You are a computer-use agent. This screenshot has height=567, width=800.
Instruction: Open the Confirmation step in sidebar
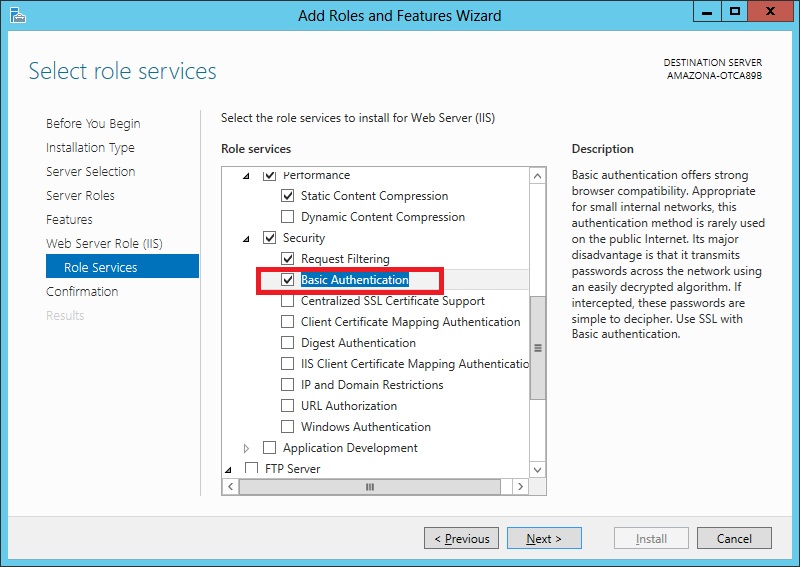(x=82, y=291)
